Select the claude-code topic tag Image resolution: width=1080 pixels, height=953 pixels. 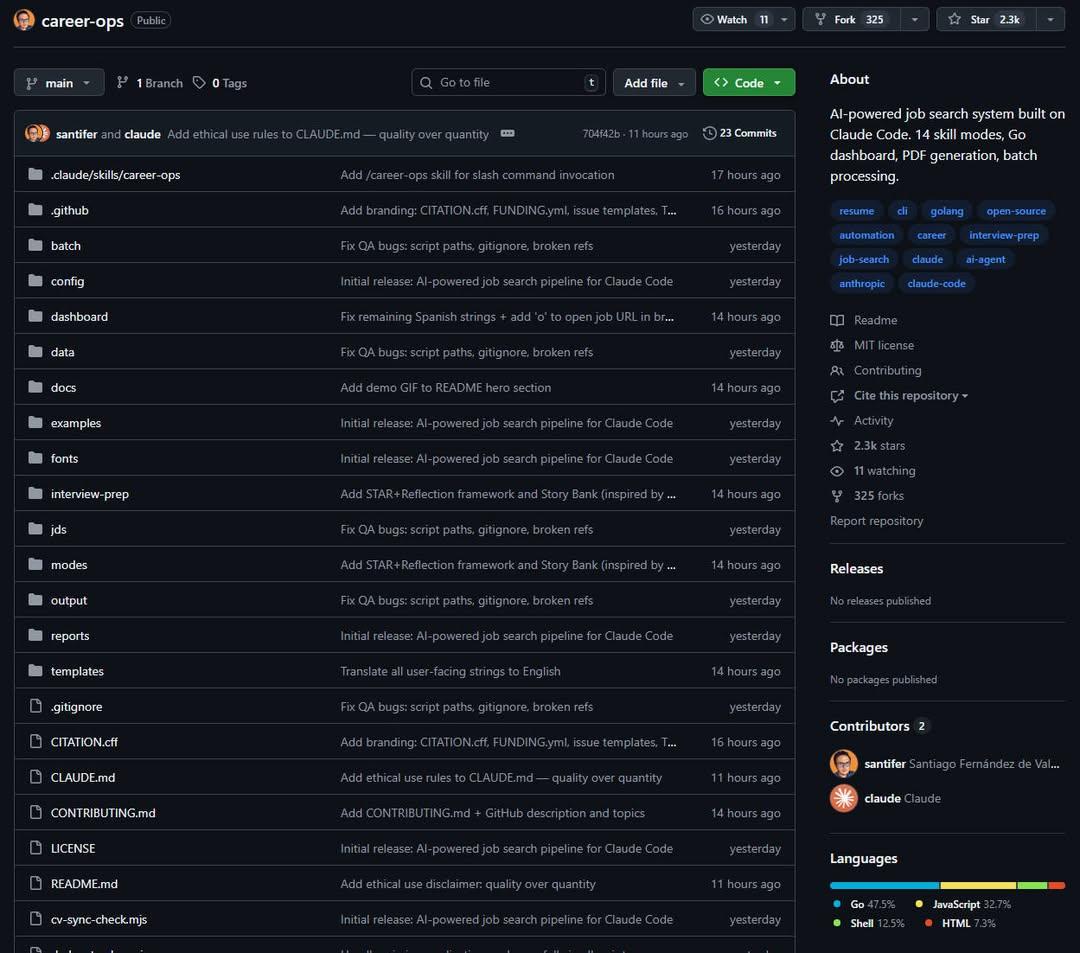click(x=936, y=283)
